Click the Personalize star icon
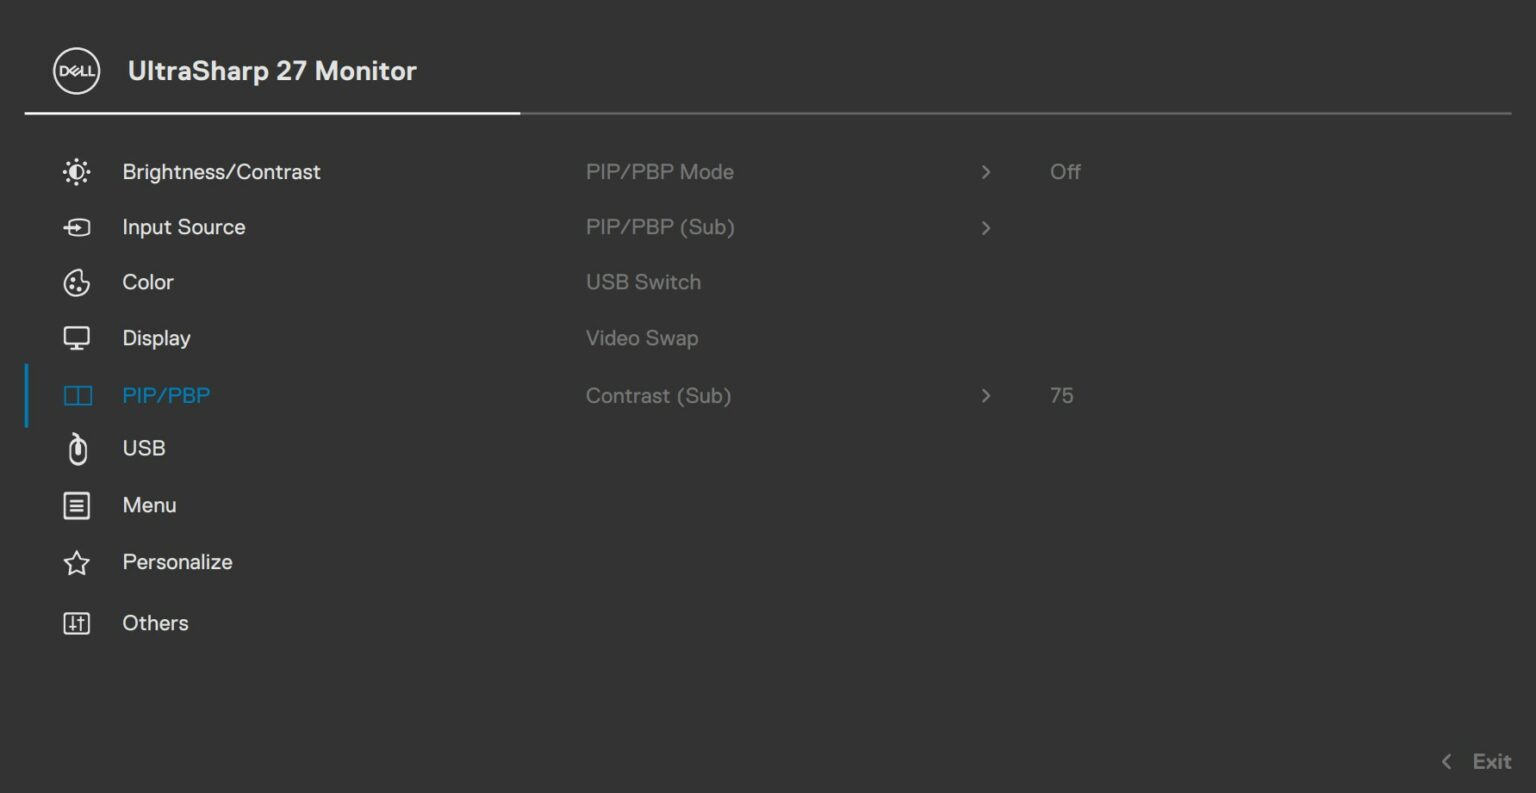This screenshot has height=793, width=1536. tap(75, 562)
